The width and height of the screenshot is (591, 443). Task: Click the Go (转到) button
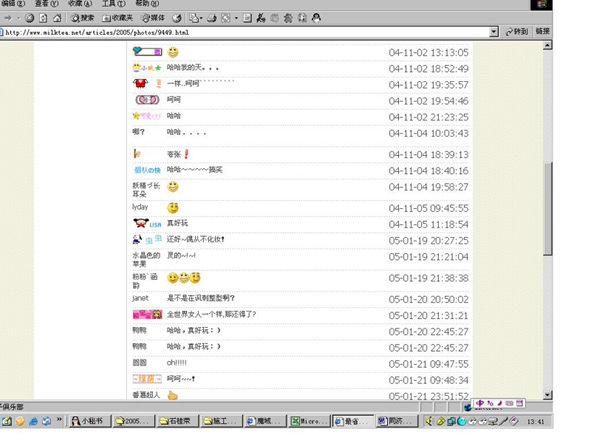coord(517,32)
